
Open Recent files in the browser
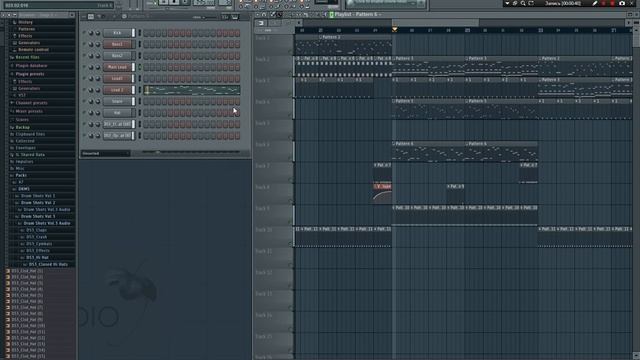click(x=27, y=58)
